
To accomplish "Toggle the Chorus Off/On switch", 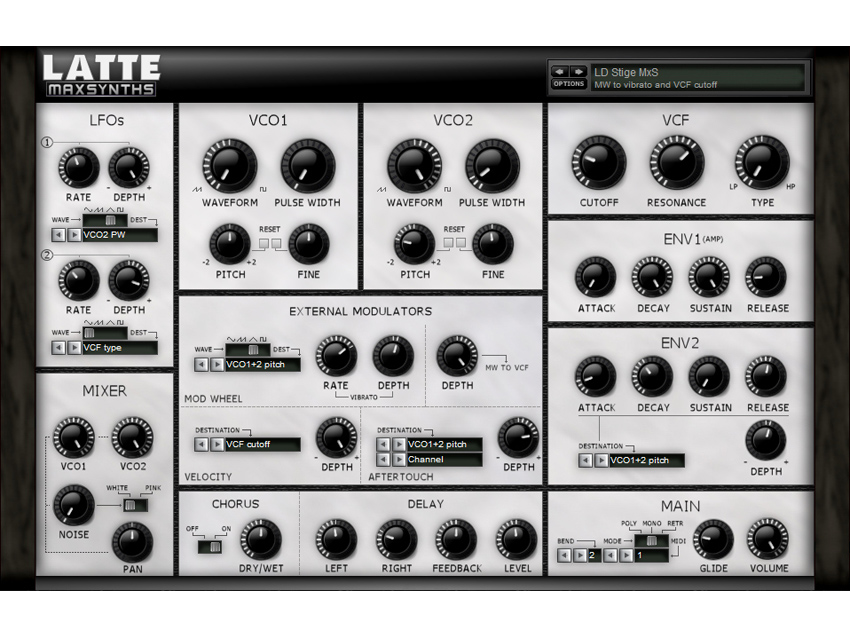I will pyautogui.click(x=210, y=546).
